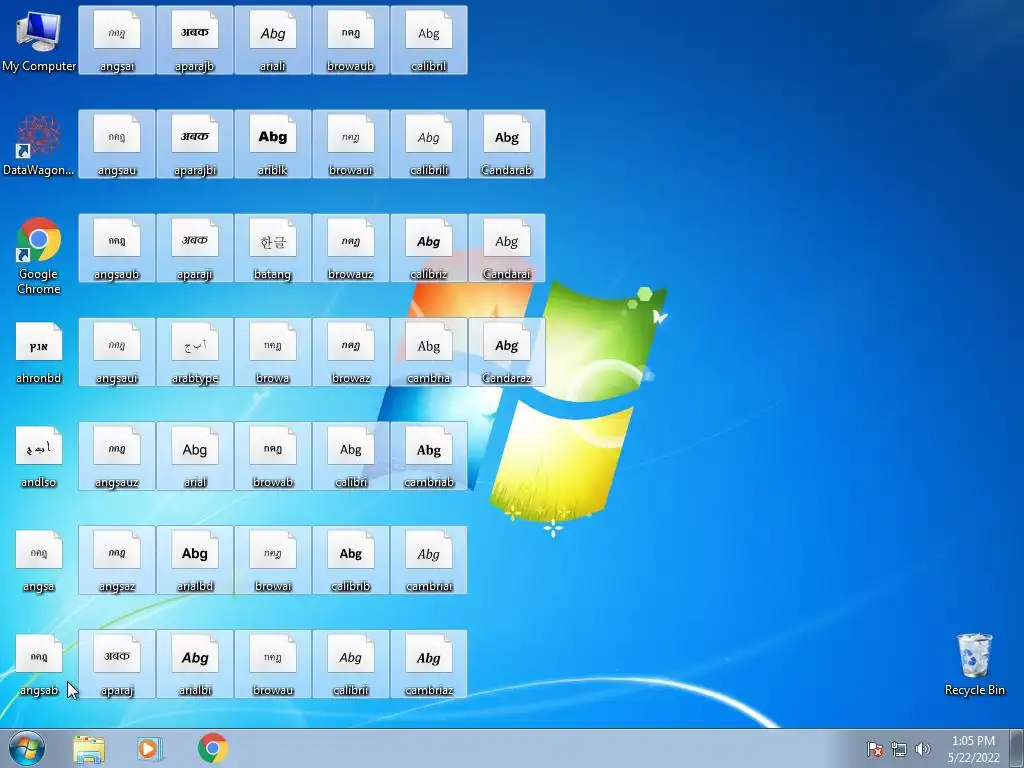Select the batang font file
1024x768 pixels.
273,248
